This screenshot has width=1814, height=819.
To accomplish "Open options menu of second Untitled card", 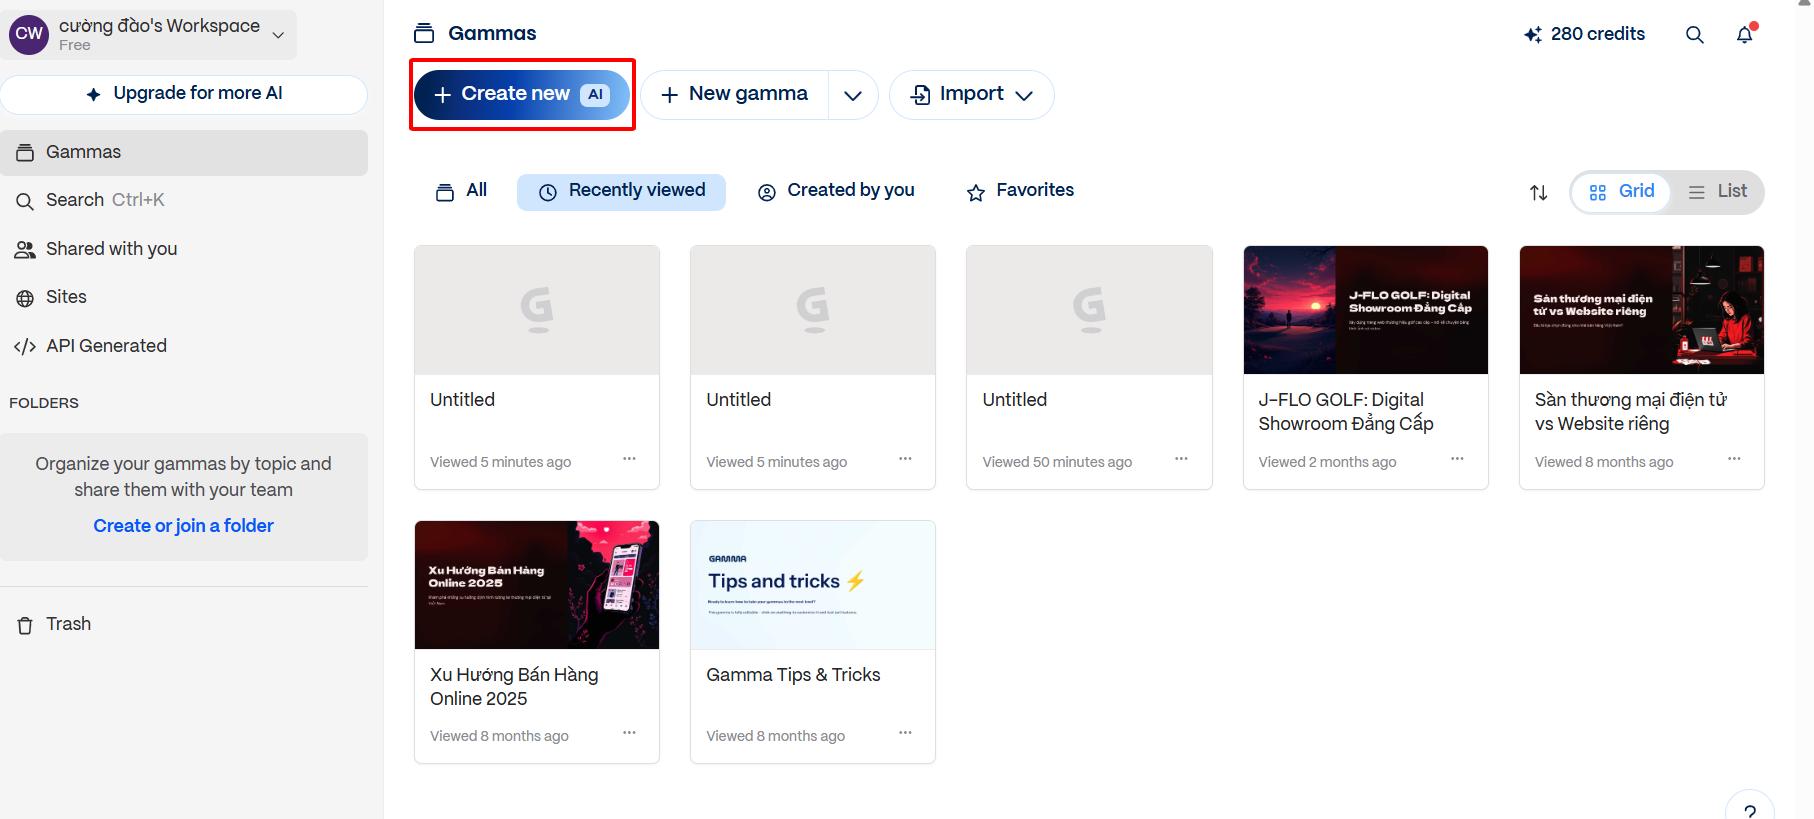I will click(x=905, y=459).
